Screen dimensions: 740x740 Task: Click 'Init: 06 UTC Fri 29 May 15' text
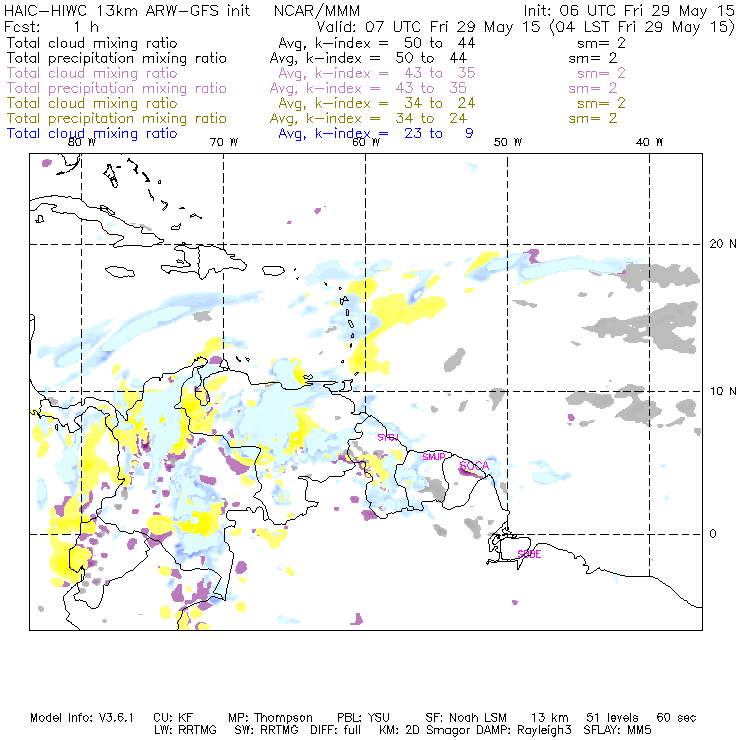[x=629, y=11]
